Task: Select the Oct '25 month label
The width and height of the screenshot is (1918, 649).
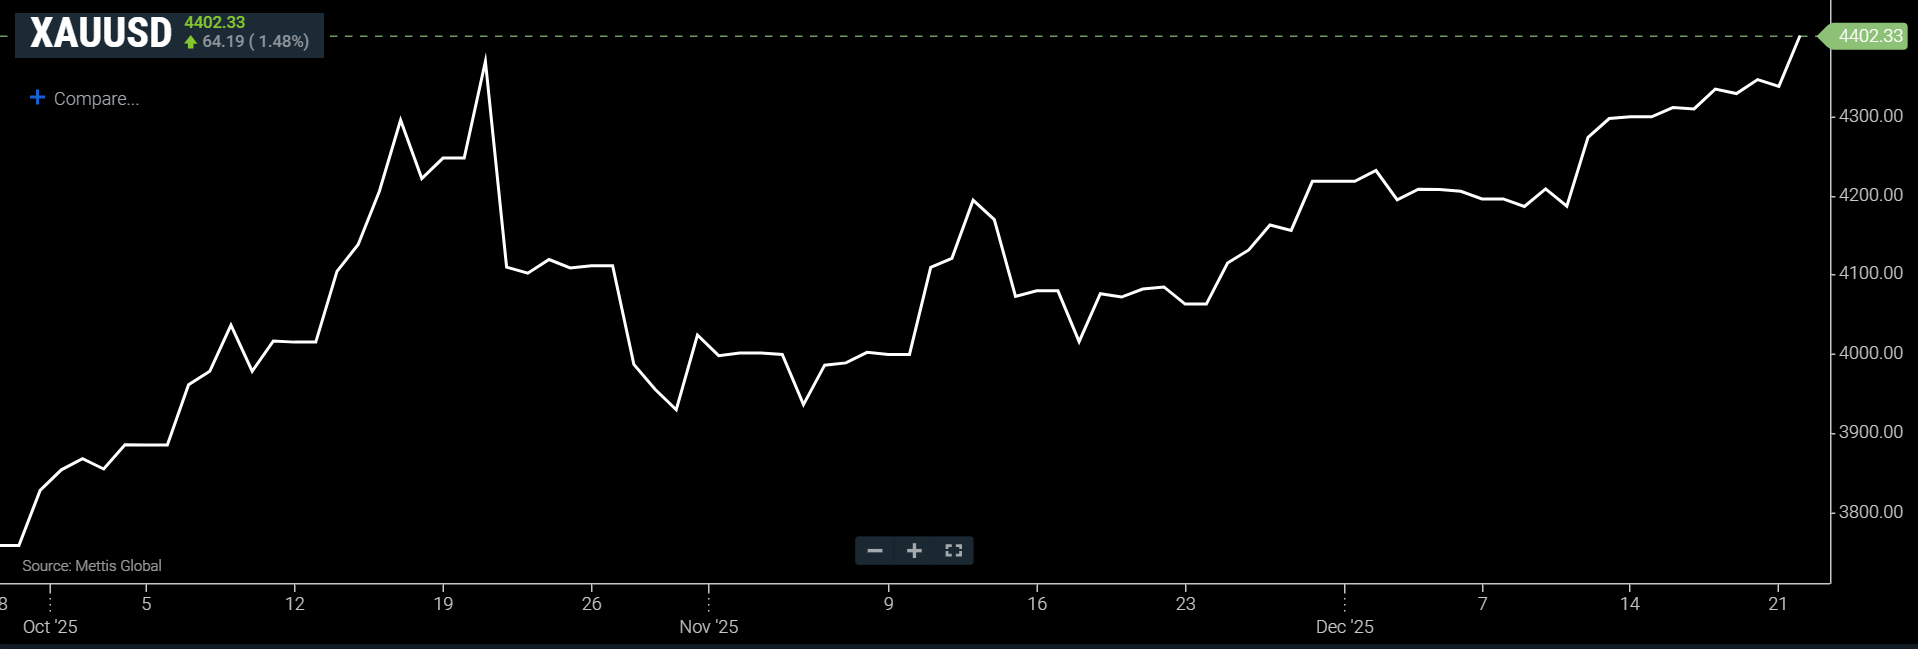Action: [50, 627]
